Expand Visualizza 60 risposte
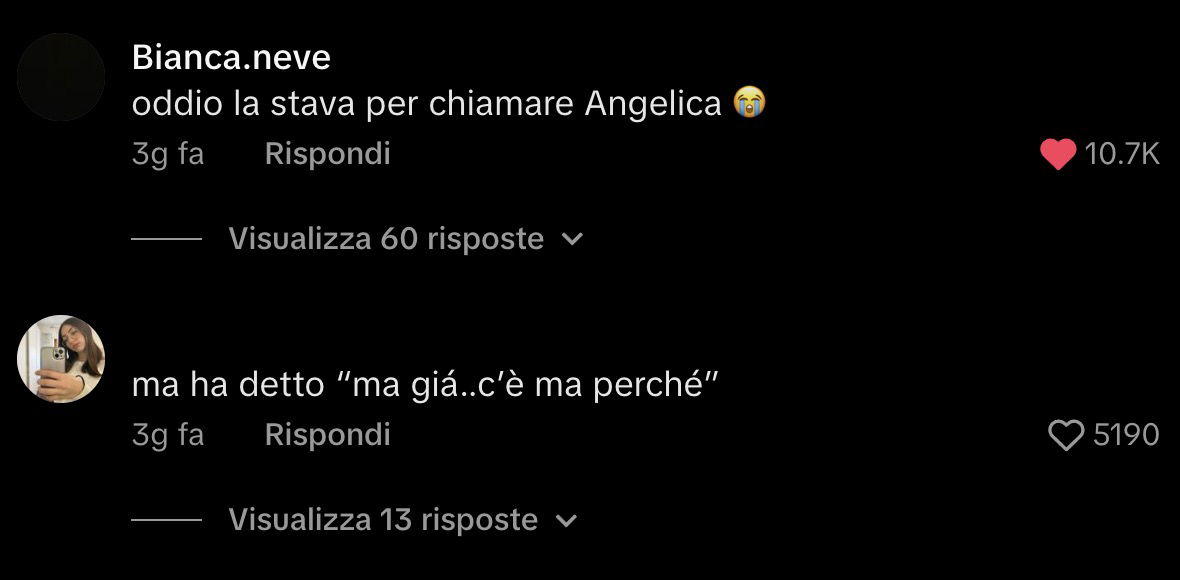Screen dimensions: 1180x580 (x=386, y=239)
